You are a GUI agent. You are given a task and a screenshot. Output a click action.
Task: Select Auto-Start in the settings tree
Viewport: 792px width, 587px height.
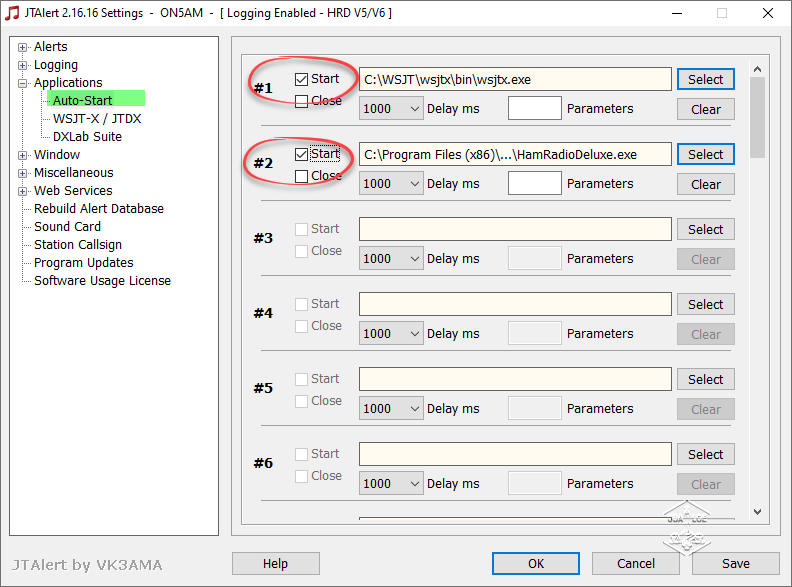(82, 101)
